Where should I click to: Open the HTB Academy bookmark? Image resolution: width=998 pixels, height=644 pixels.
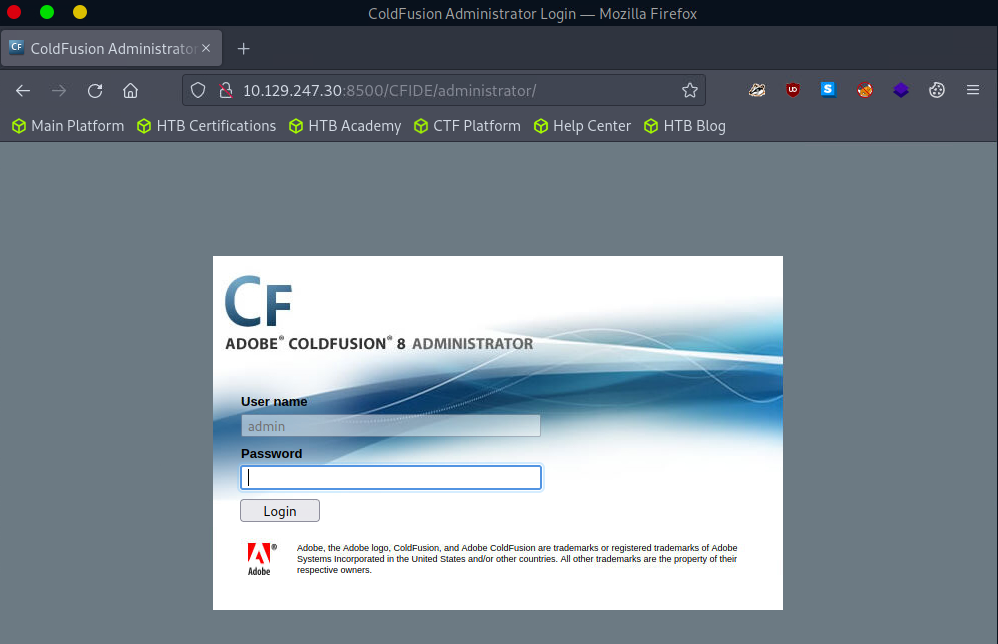pos(345,126)
